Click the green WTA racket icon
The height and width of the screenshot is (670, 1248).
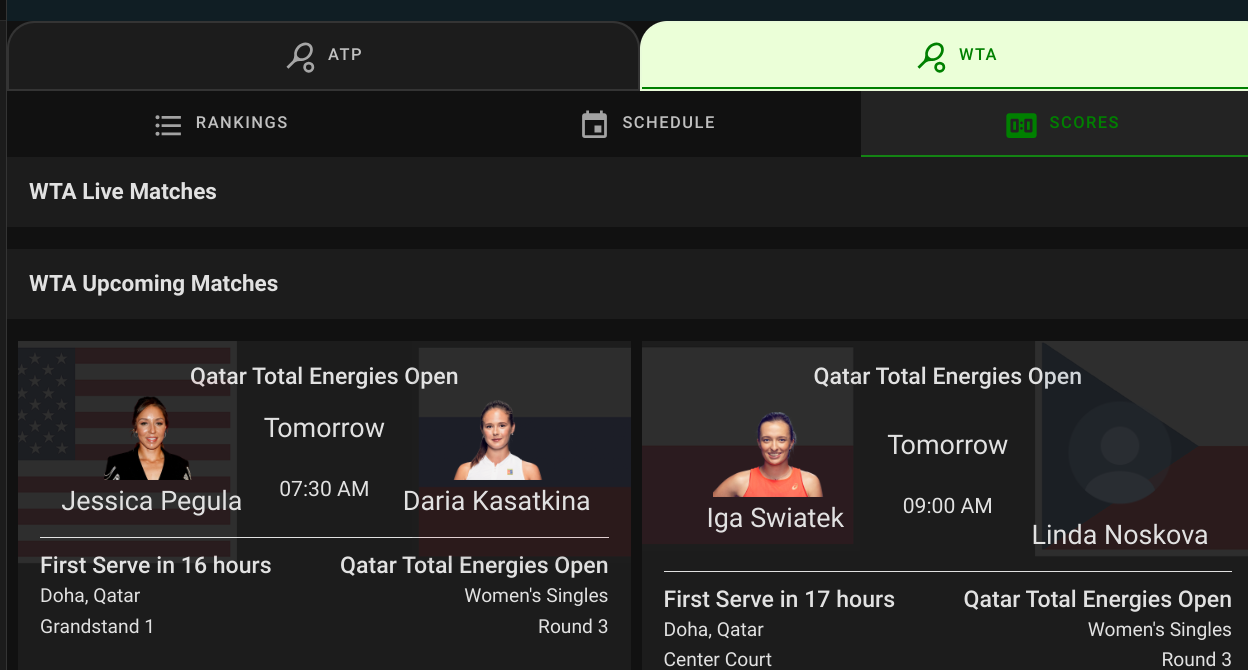[931, 56]
